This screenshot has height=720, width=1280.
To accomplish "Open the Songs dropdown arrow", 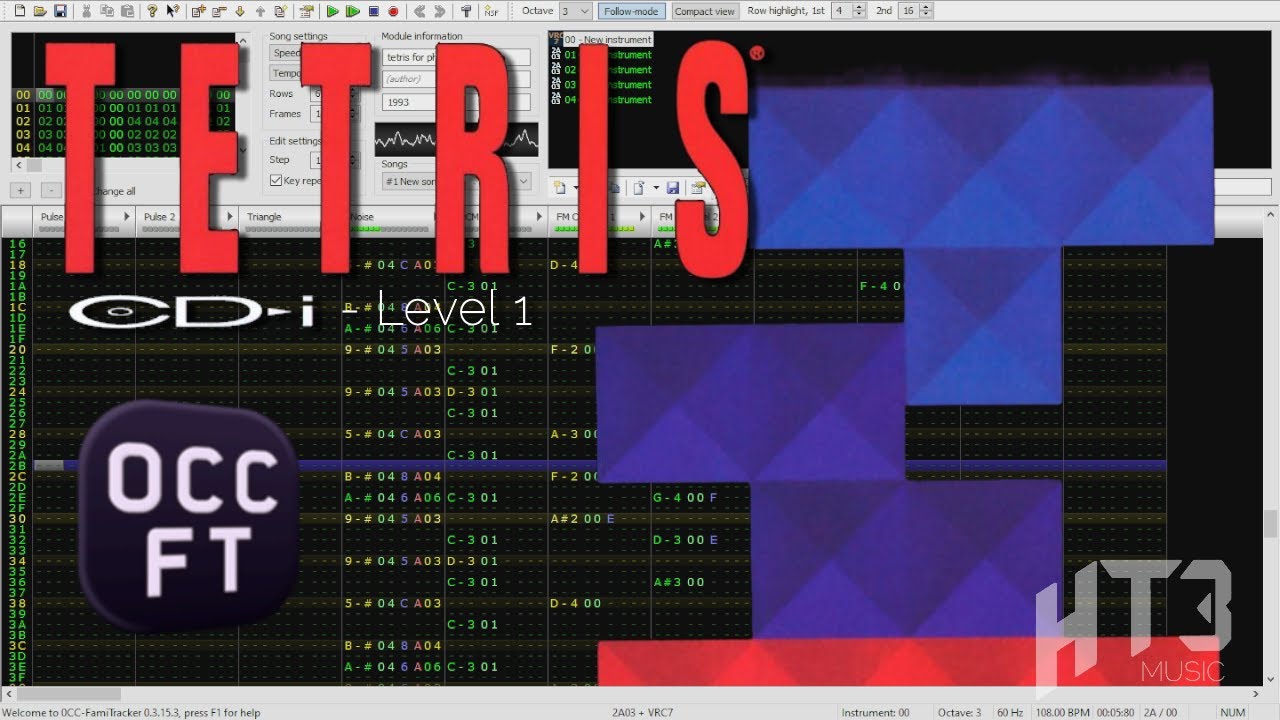I will click(x=523, y=181).
